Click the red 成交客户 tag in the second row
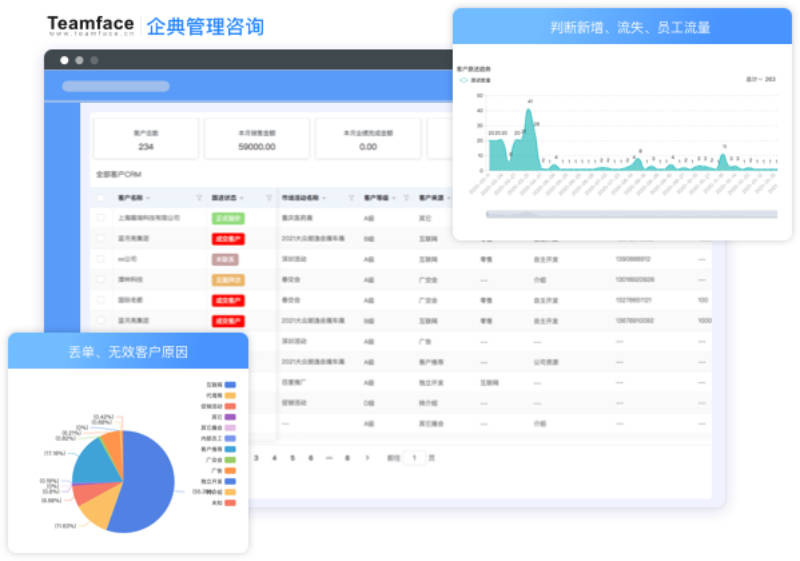Viewport: 800px width, 561px height. coord(228,239)
